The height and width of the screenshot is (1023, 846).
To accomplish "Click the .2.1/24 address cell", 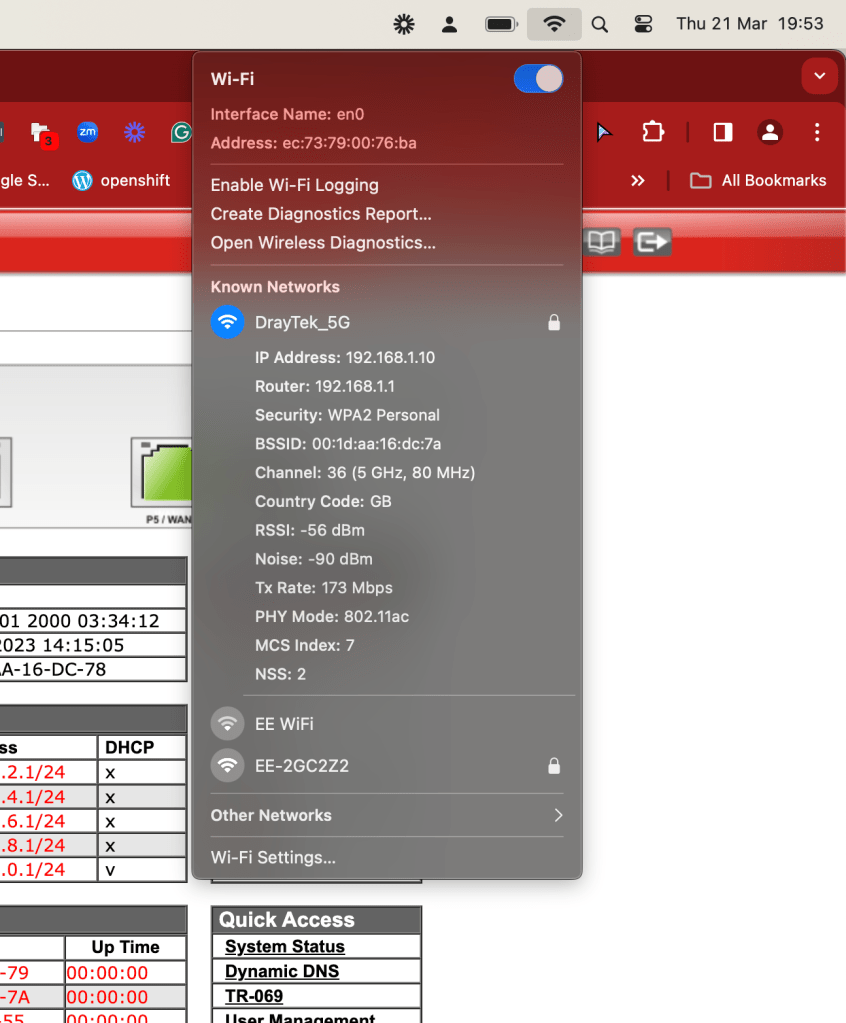I will [x=48, y=772].
